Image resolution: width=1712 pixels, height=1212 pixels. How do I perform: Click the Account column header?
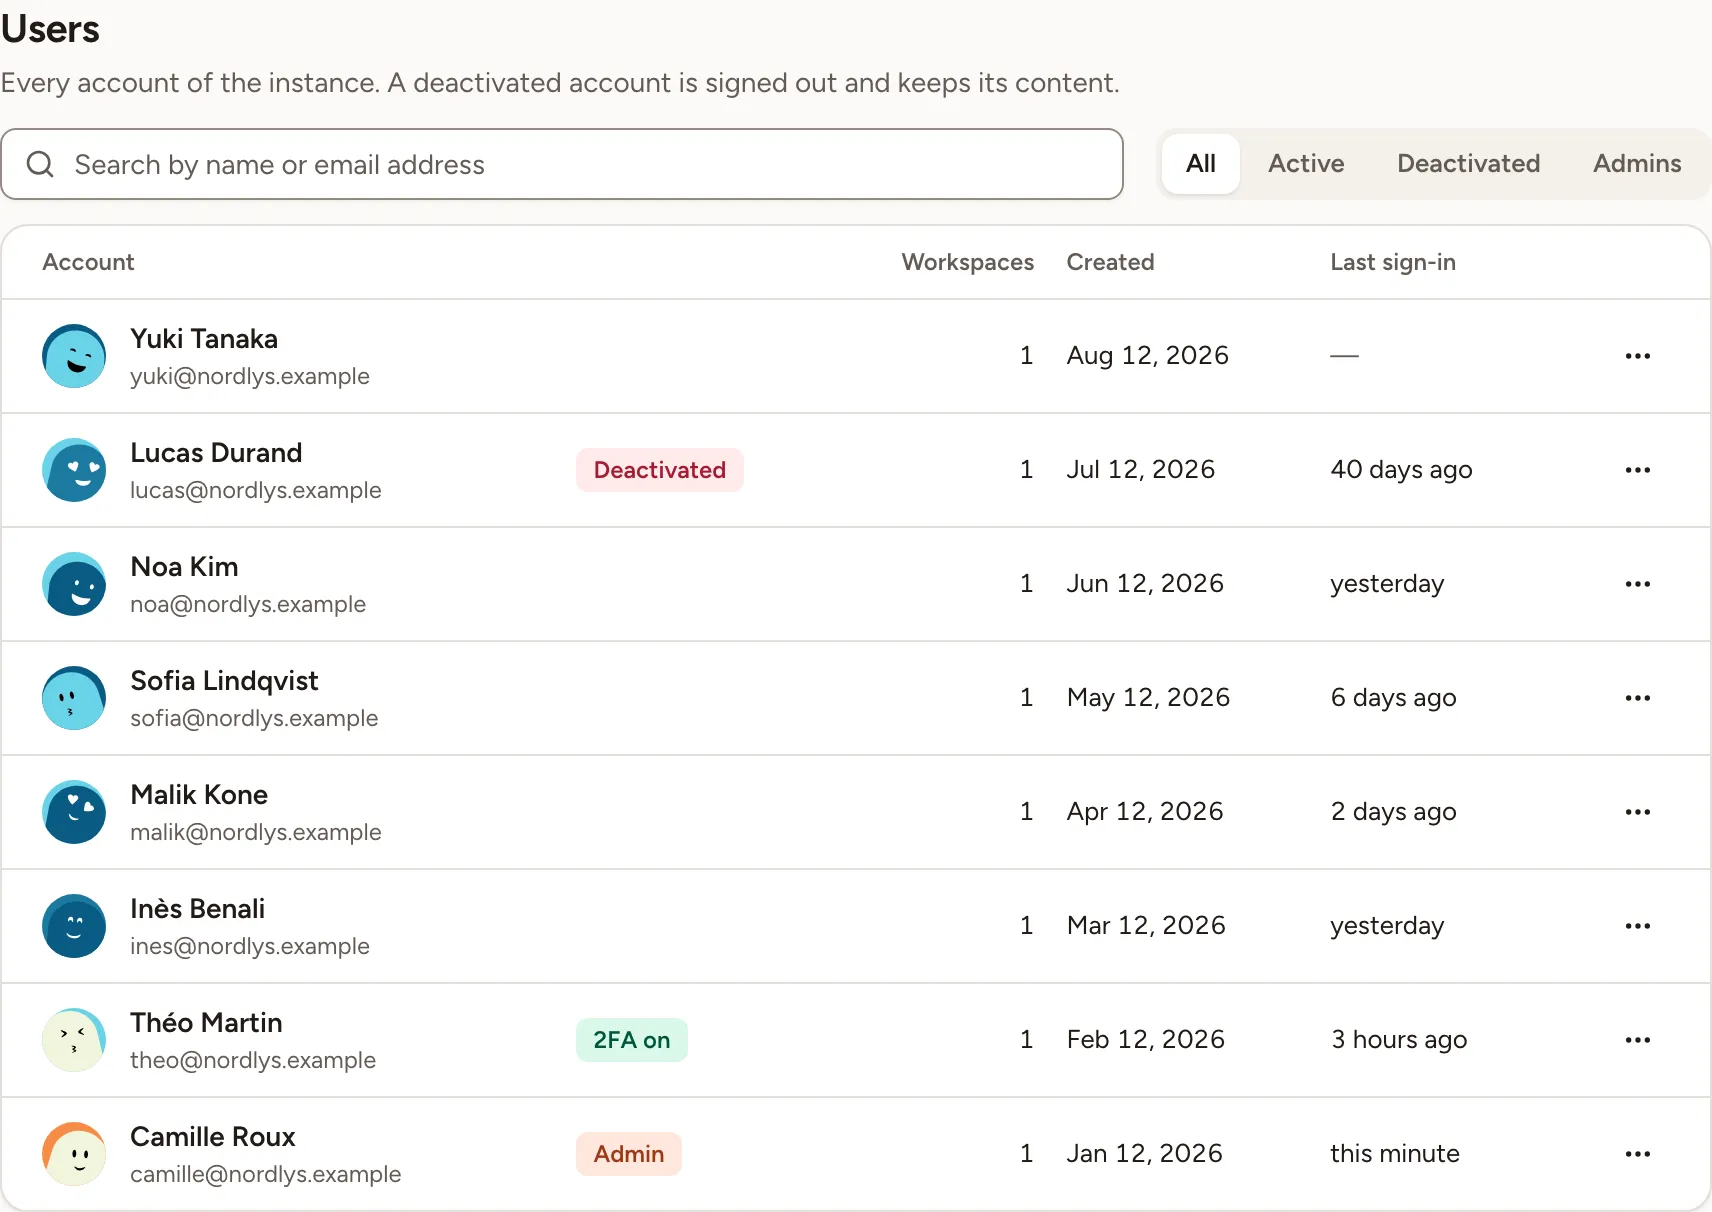point(88,262)
